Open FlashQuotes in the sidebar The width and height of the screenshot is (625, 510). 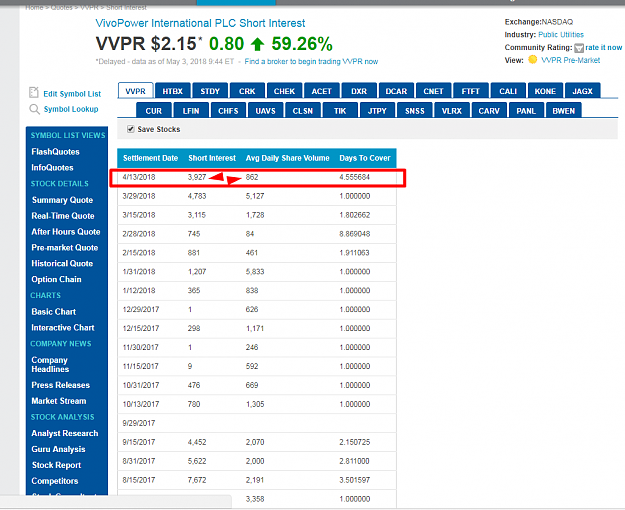(x=55, y=152)
